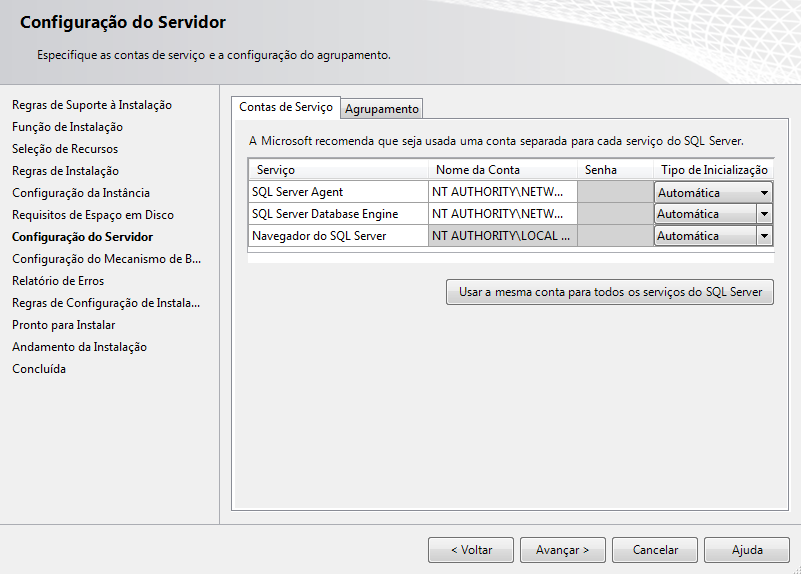Click account name cell for SQL Server Agent

coord(503,192)
